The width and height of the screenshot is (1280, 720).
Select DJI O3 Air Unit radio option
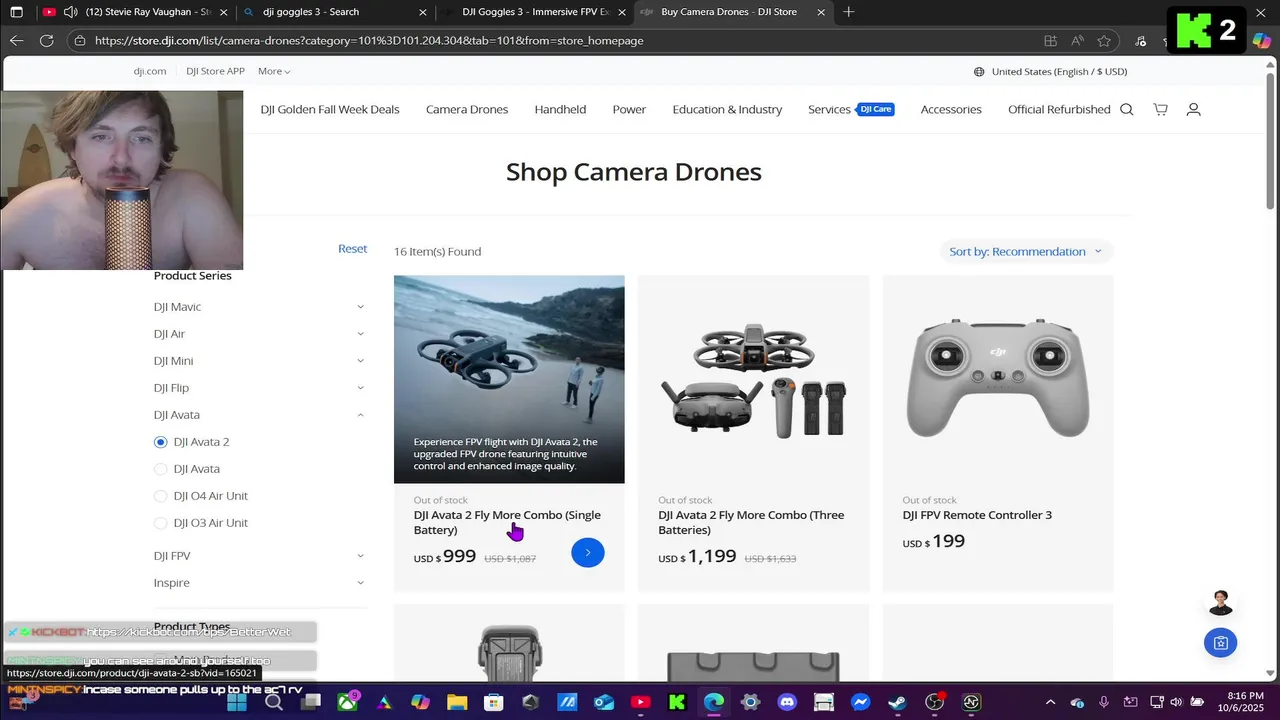point(160,523)
